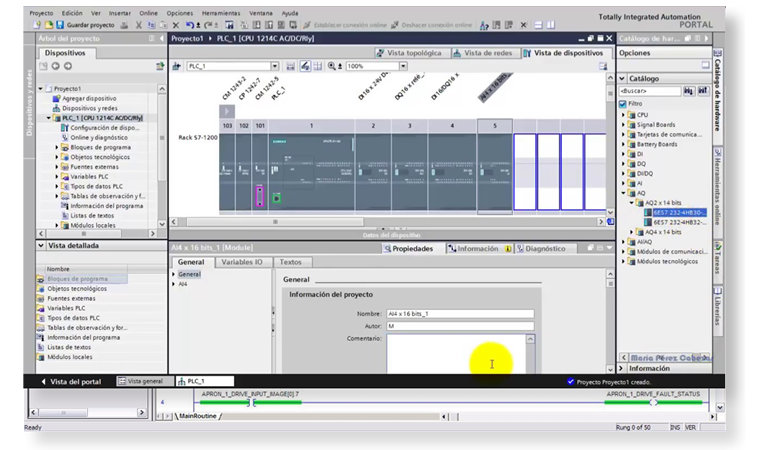Expand Bloques de programa in project tree
This screenshot has height=450, width=768.
coord(56,147)
